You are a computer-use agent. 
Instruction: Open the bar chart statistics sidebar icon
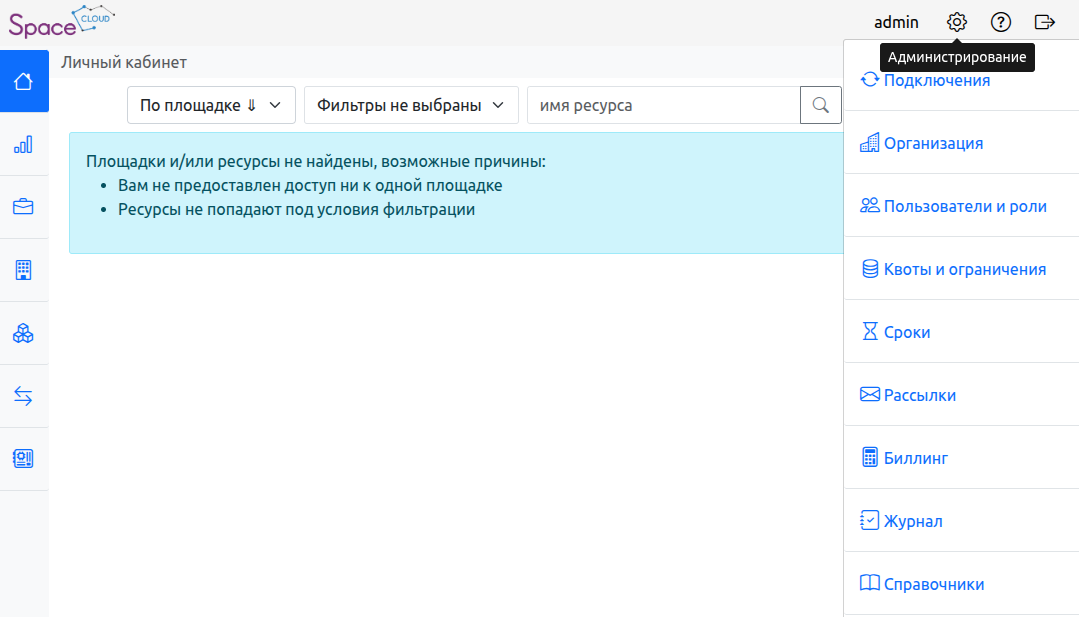[24, 144]
